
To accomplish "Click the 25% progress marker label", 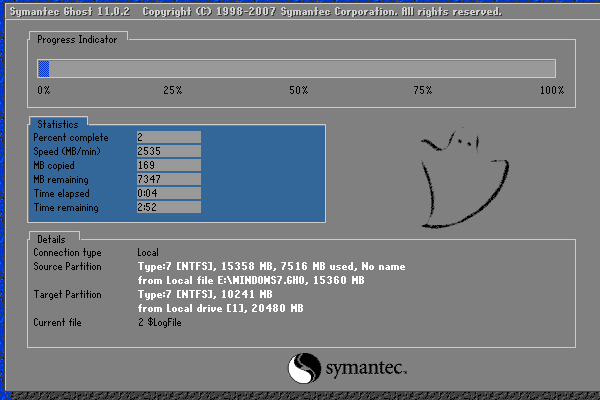I will coord(173,90).
